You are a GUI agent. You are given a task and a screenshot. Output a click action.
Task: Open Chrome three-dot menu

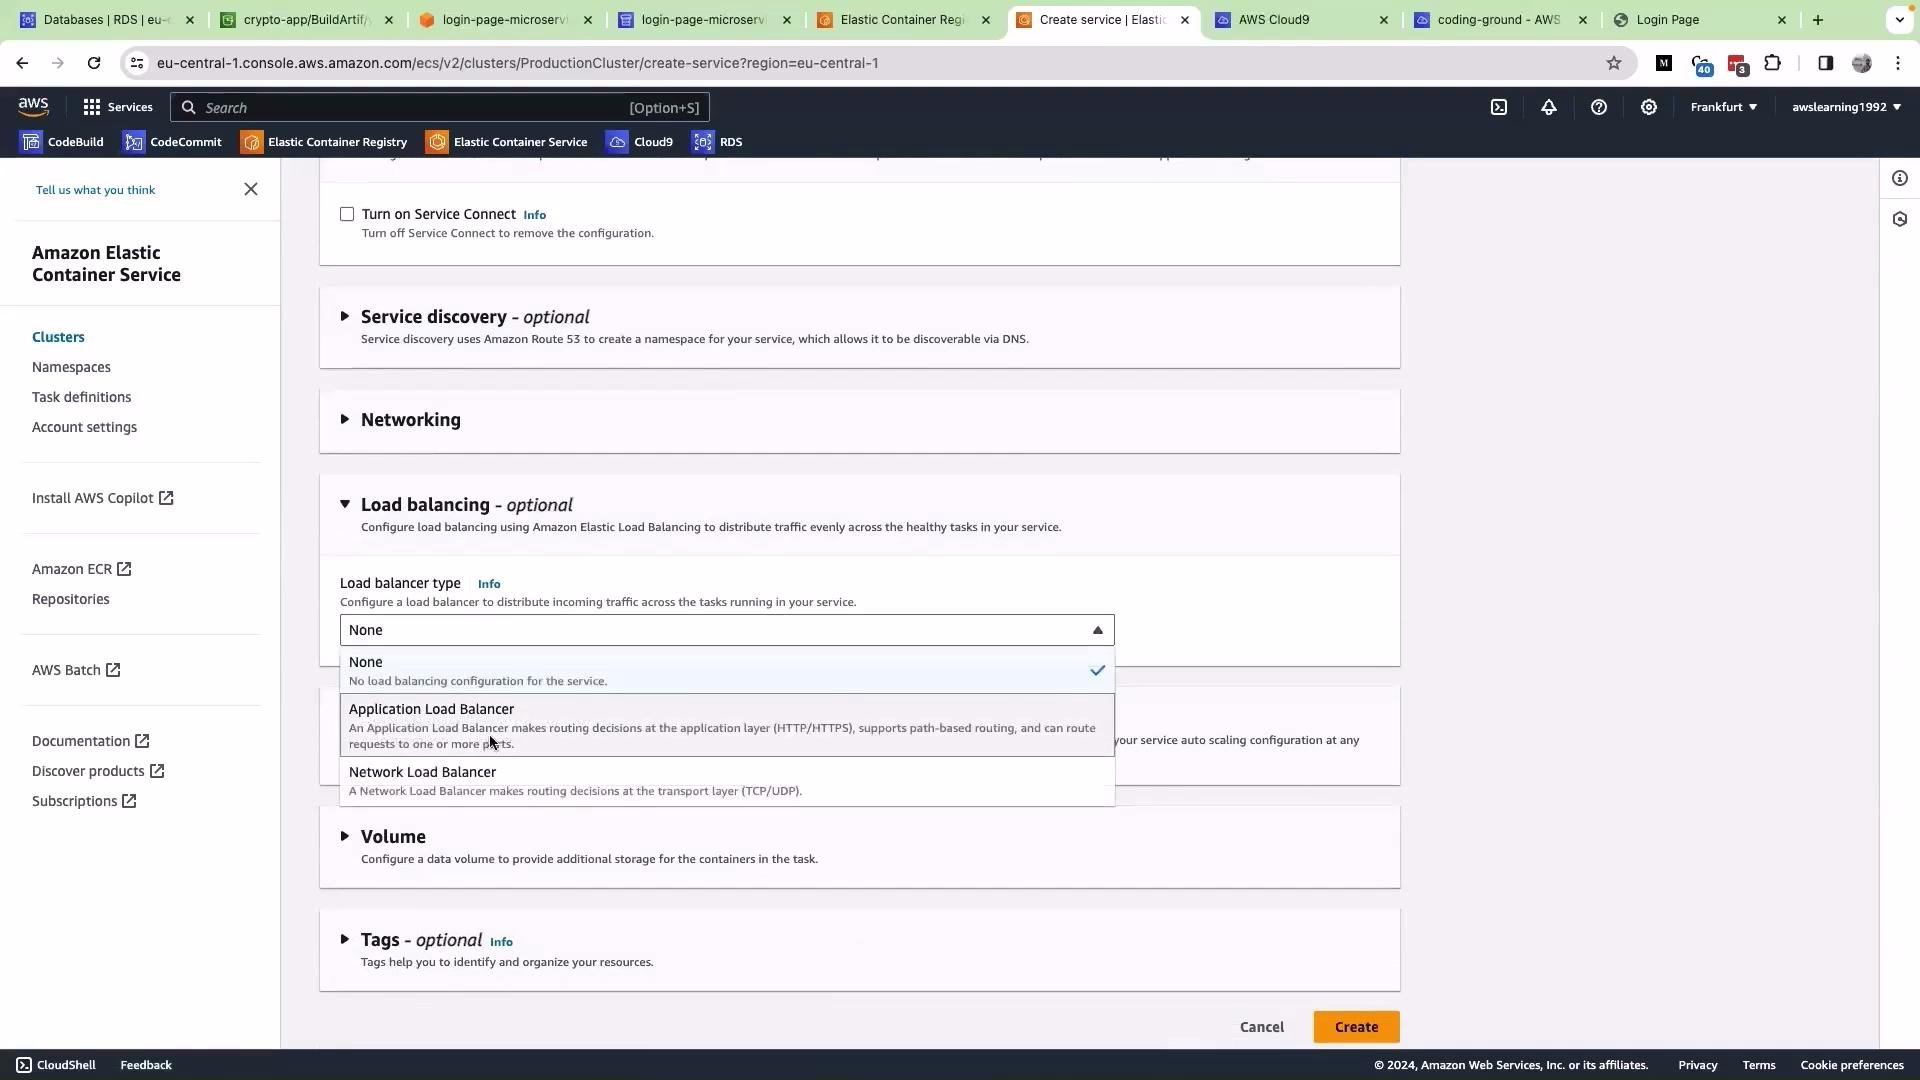(1898, 63)
